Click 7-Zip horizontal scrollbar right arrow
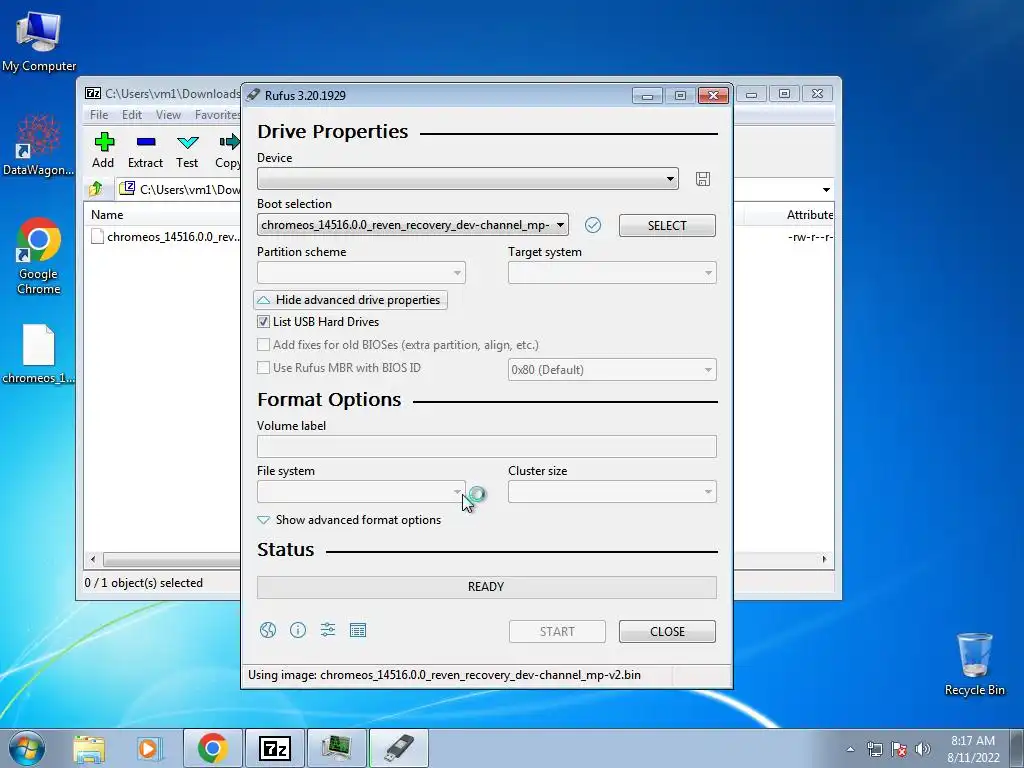Screen dimensions: 1024x768 click(x=824, y=559)
